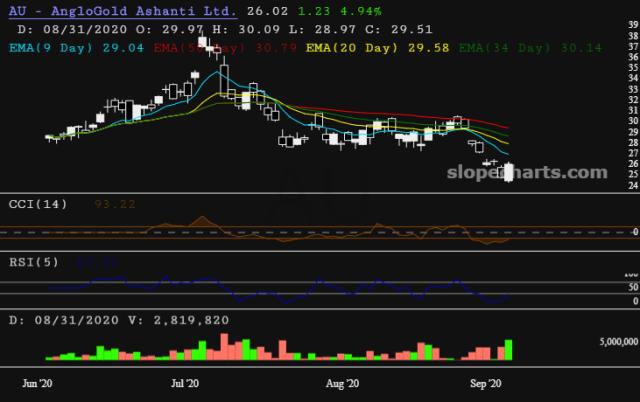
Task: Click the tallest red volume bar in July
Action: pos(224,346)
